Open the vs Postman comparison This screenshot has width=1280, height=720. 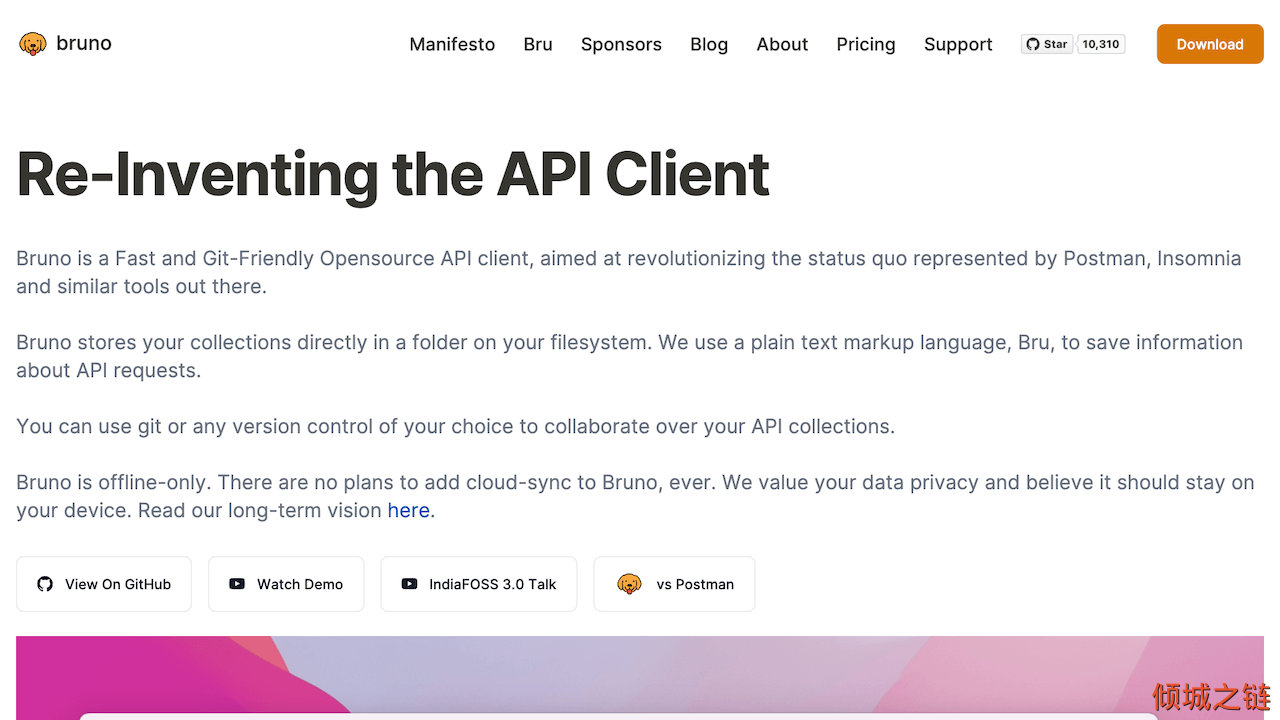click(675, 584)
